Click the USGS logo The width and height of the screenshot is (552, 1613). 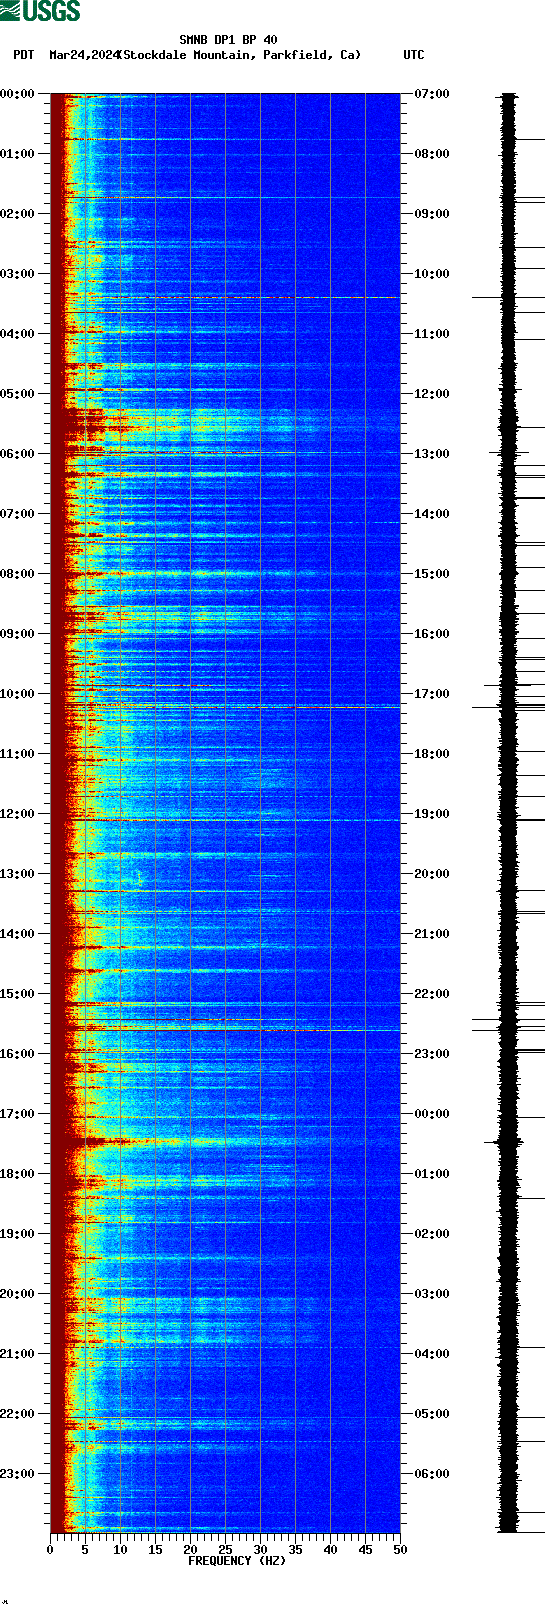(40, 11)
